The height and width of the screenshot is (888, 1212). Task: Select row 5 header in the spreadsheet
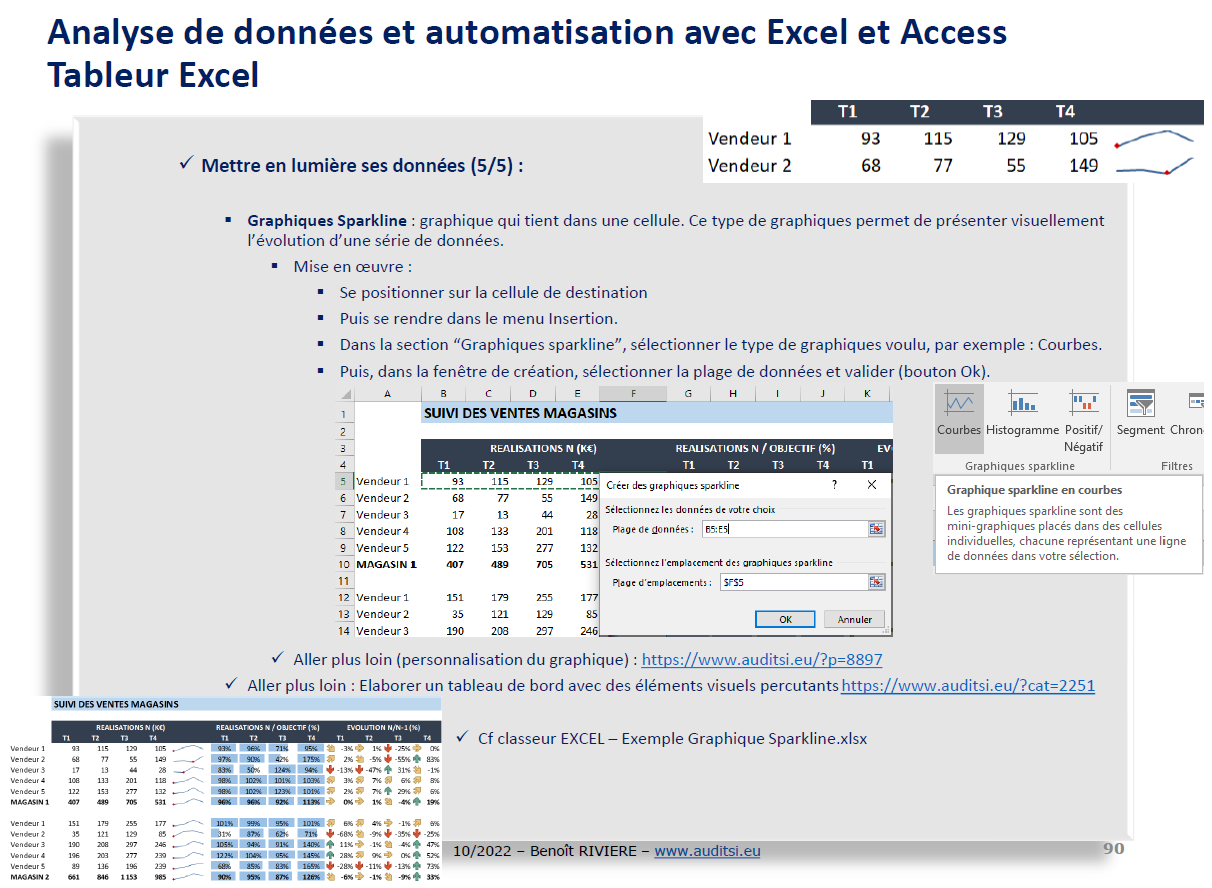pyautogui.click(x=343, y=481)
